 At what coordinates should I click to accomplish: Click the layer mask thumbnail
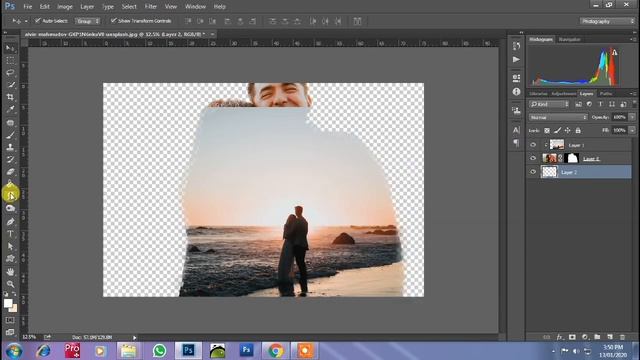pos(572,158)
